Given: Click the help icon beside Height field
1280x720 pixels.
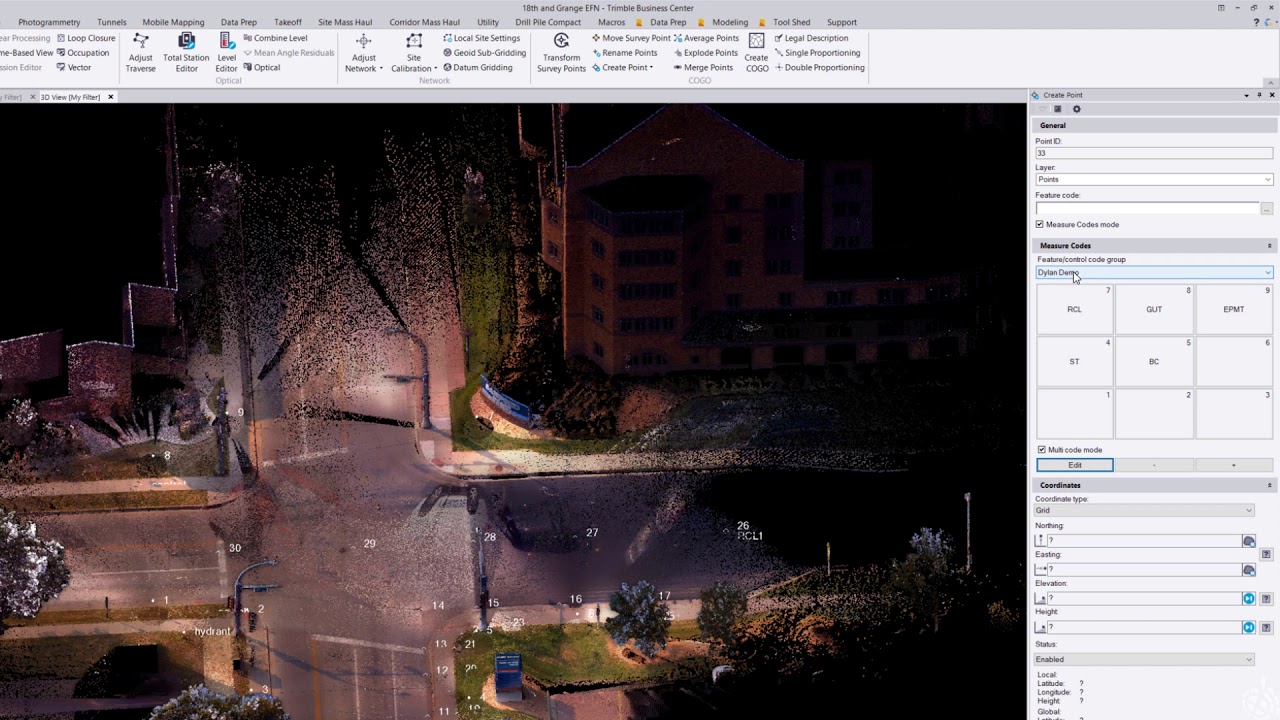Looking at the screenshot, I should (x=1266, y=627).
